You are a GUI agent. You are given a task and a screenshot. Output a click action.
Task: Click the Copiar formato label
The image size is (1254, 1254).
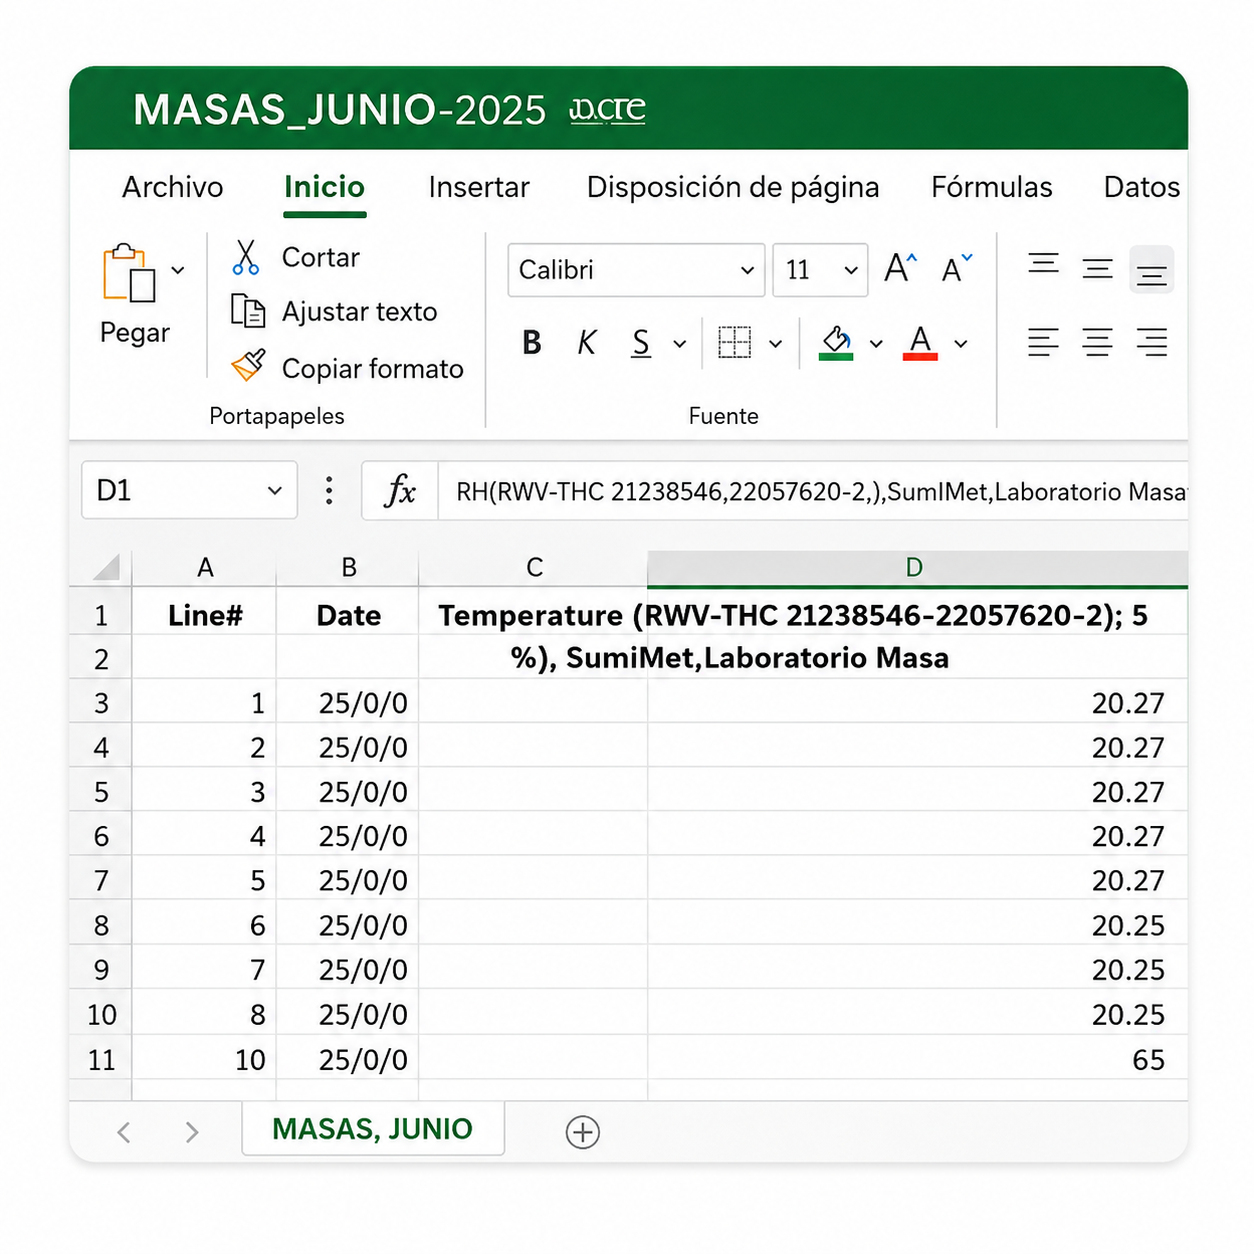373,369
